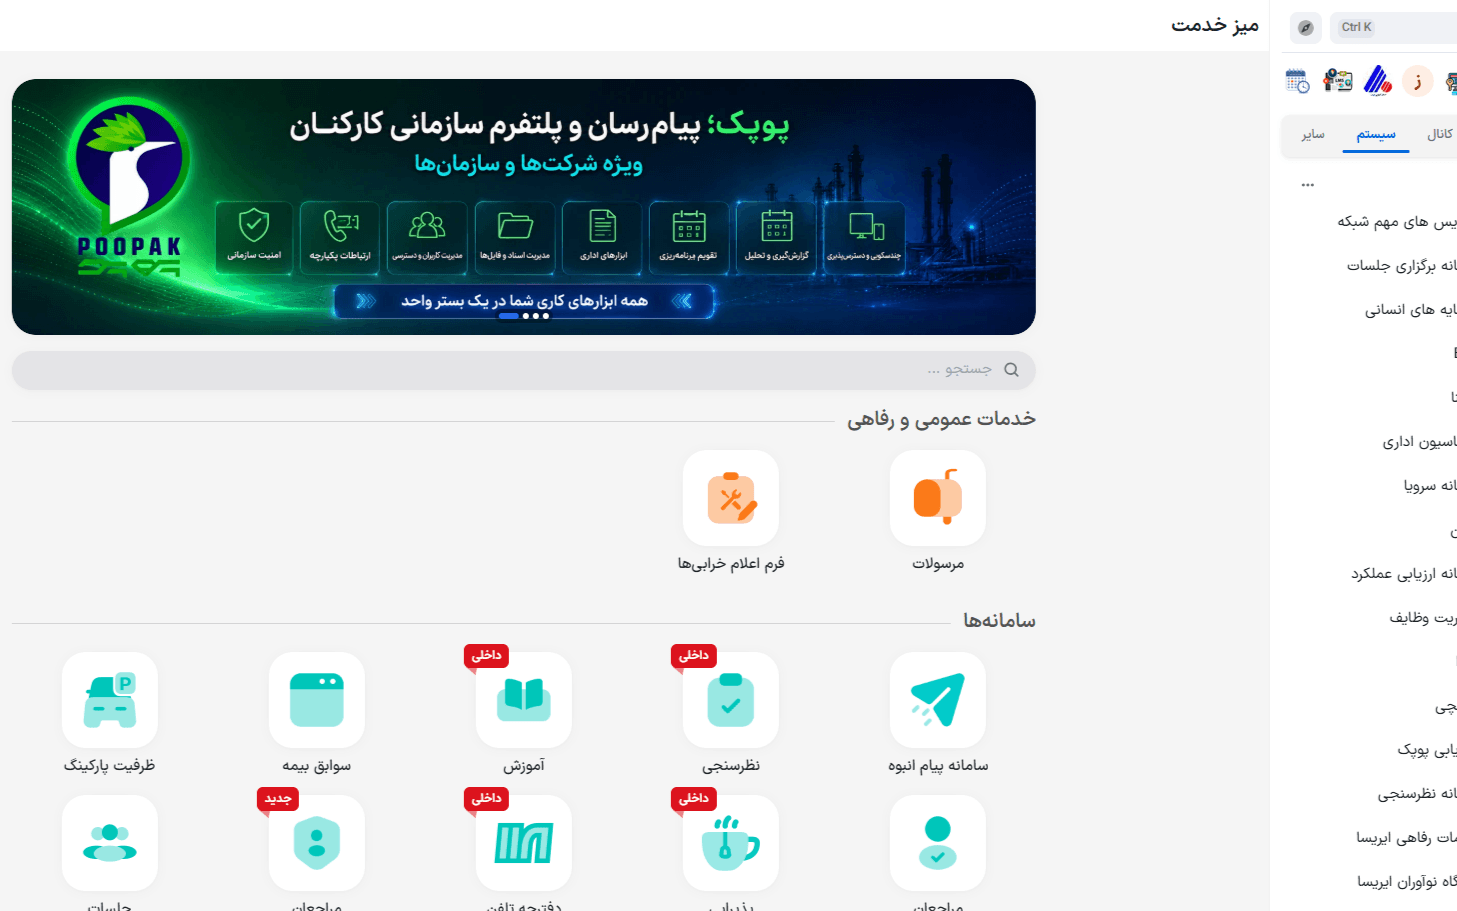
Task: Open the round ز avatar shortcut
Action: tap(1418, 81)
